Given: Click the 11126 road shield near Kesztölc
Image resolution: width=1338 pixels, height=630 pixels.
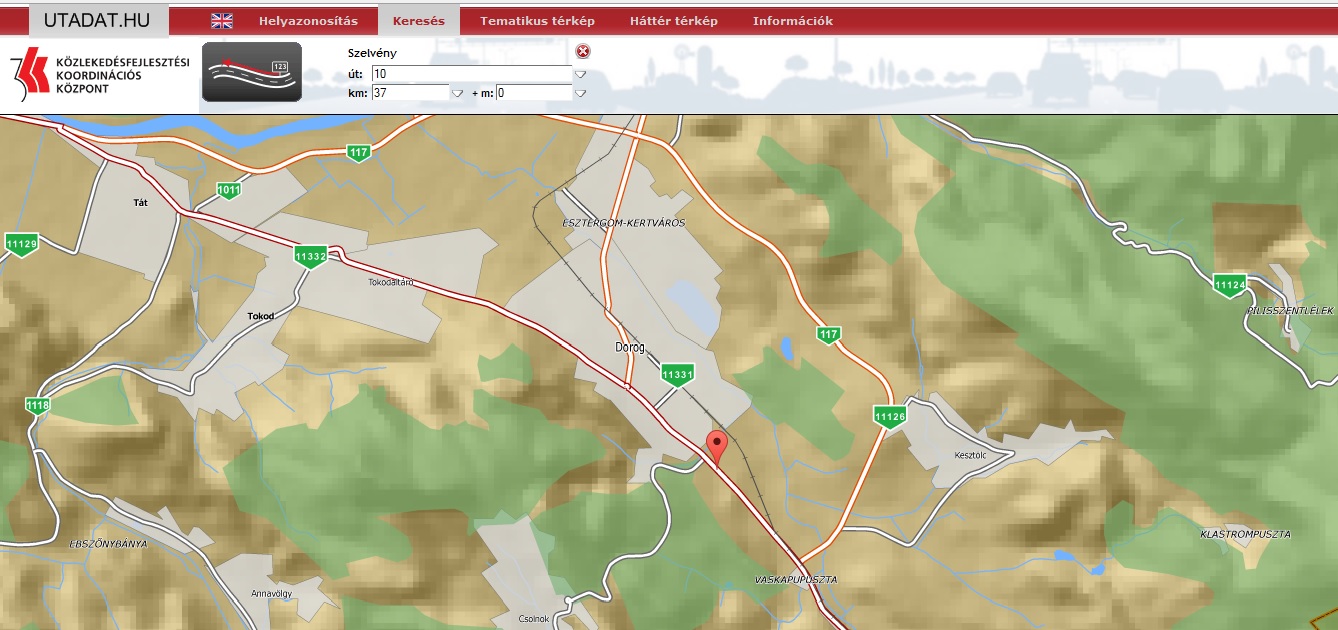Looking at the screenshot, I should (889, 416).
